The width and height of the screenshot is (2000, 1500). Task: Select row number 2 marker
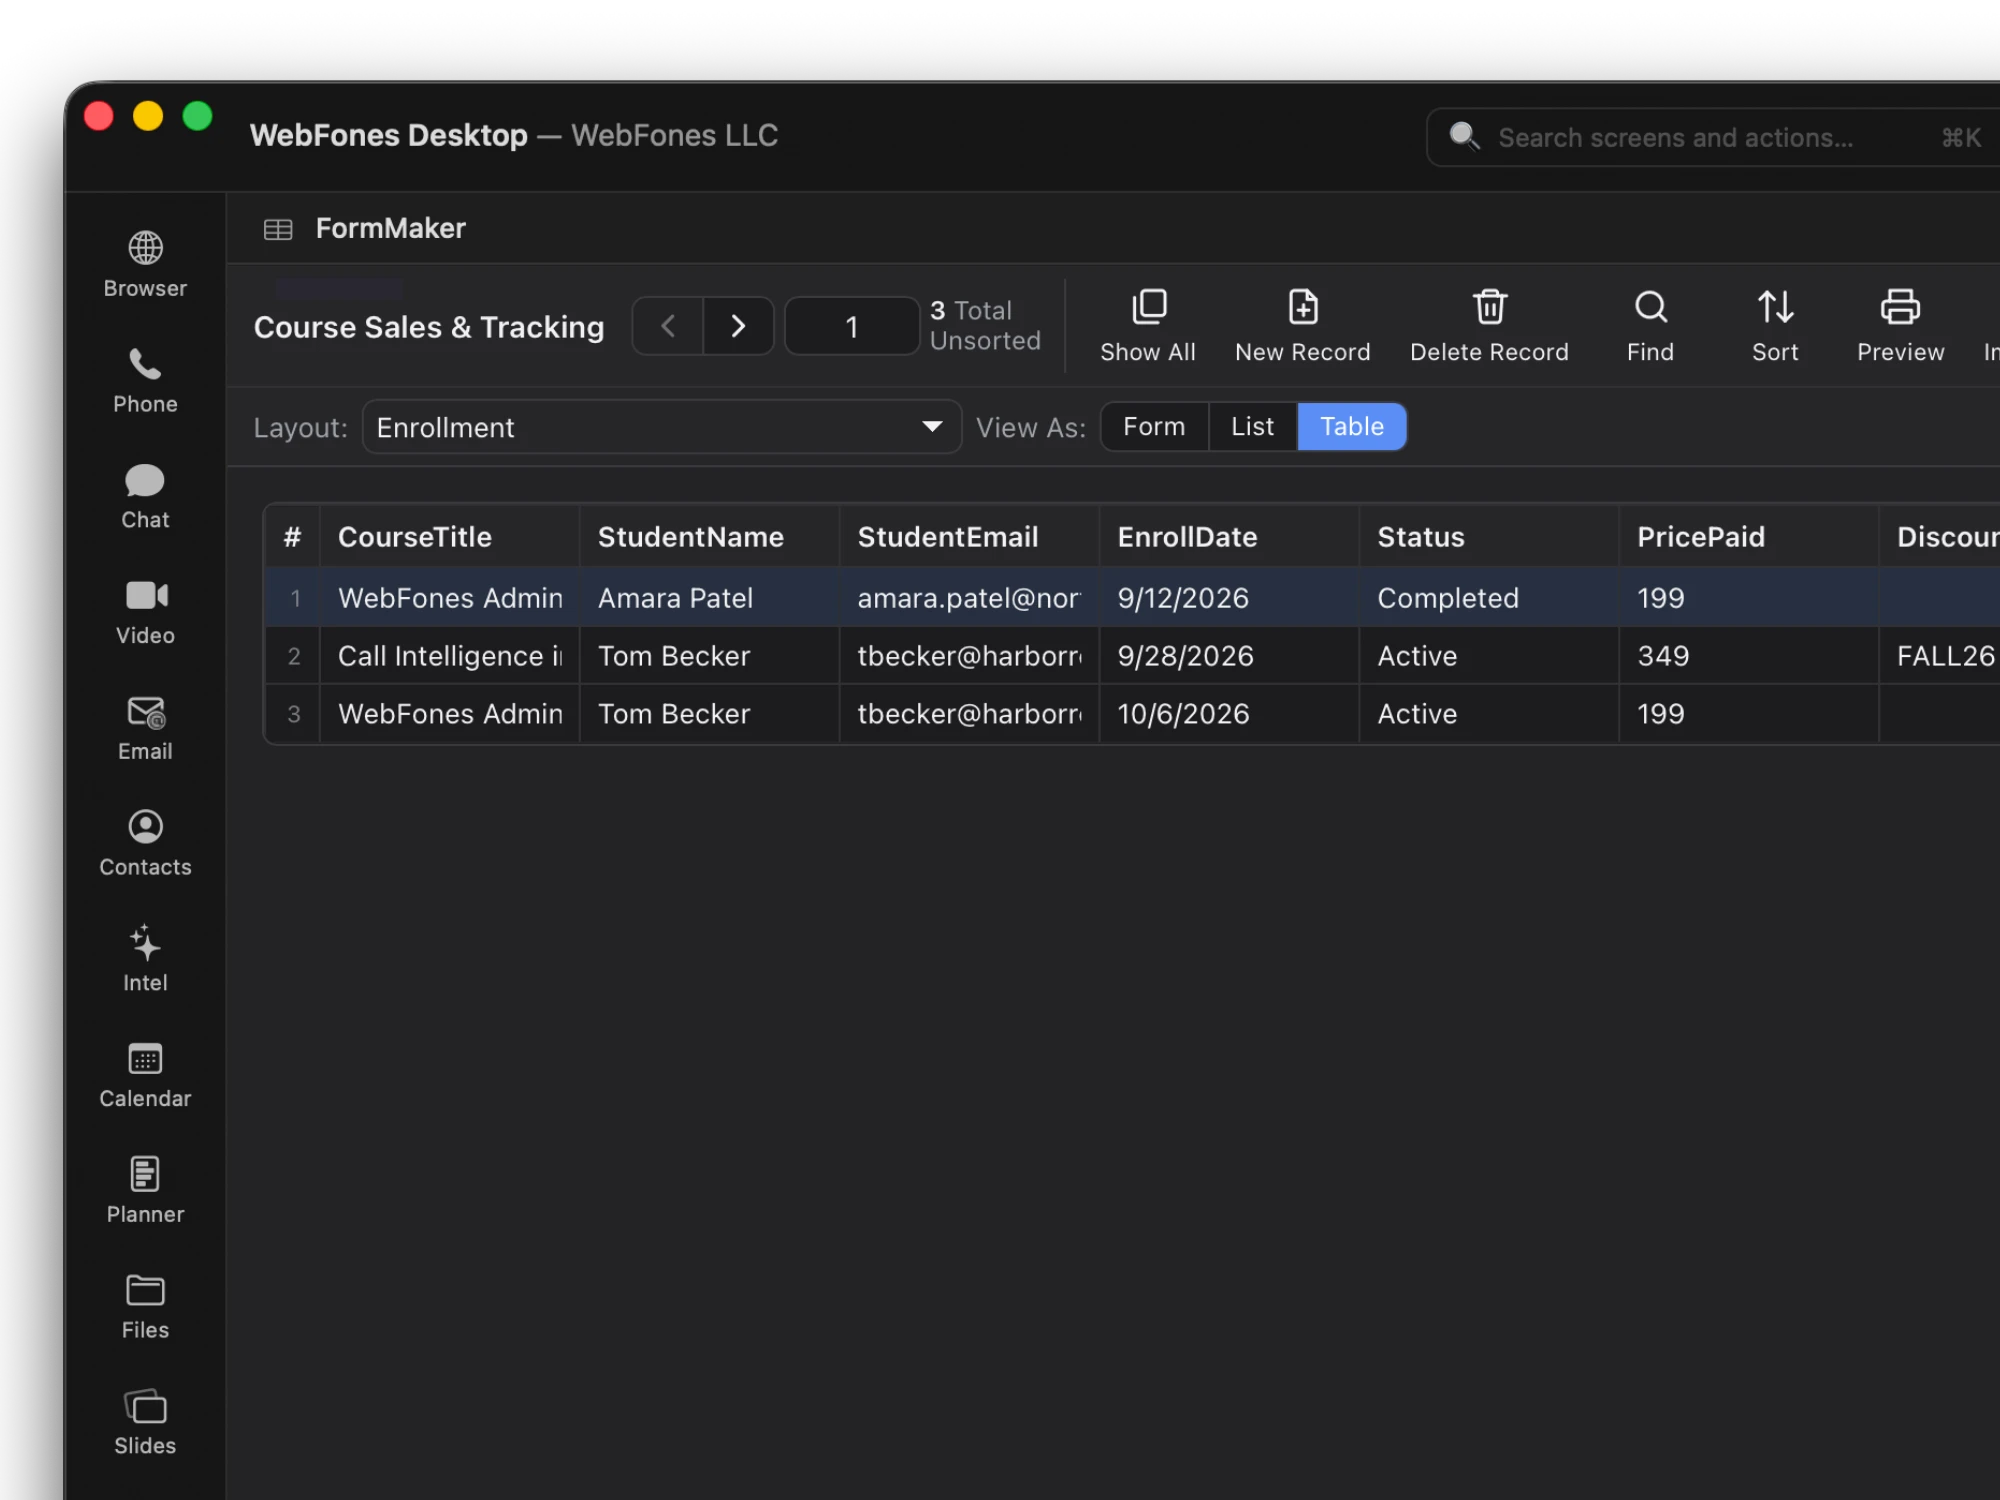click(294, 656)
